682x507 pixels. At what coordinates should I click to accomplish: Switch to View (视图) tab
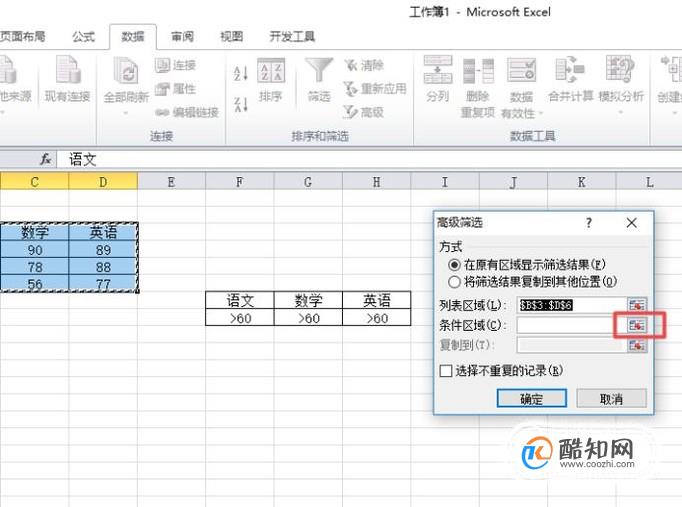tap(231, 37)
